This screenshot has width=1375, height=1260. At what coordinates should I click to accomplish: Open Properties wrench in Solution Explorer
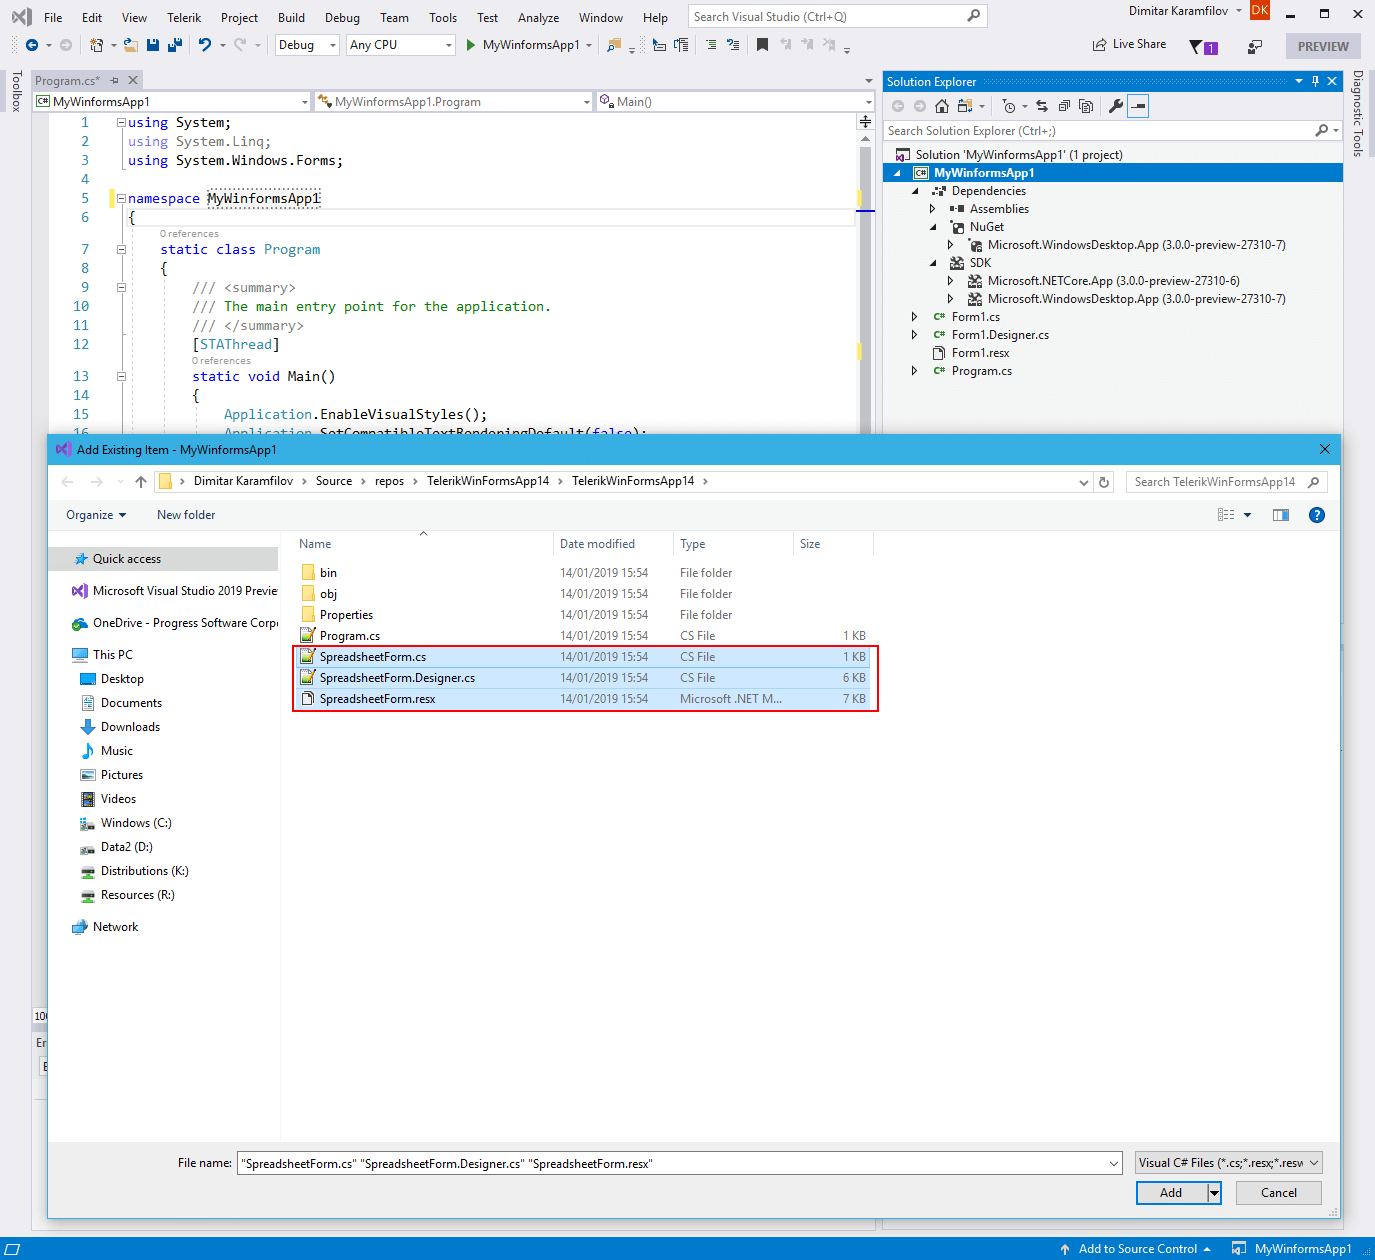pos(1116,106)
